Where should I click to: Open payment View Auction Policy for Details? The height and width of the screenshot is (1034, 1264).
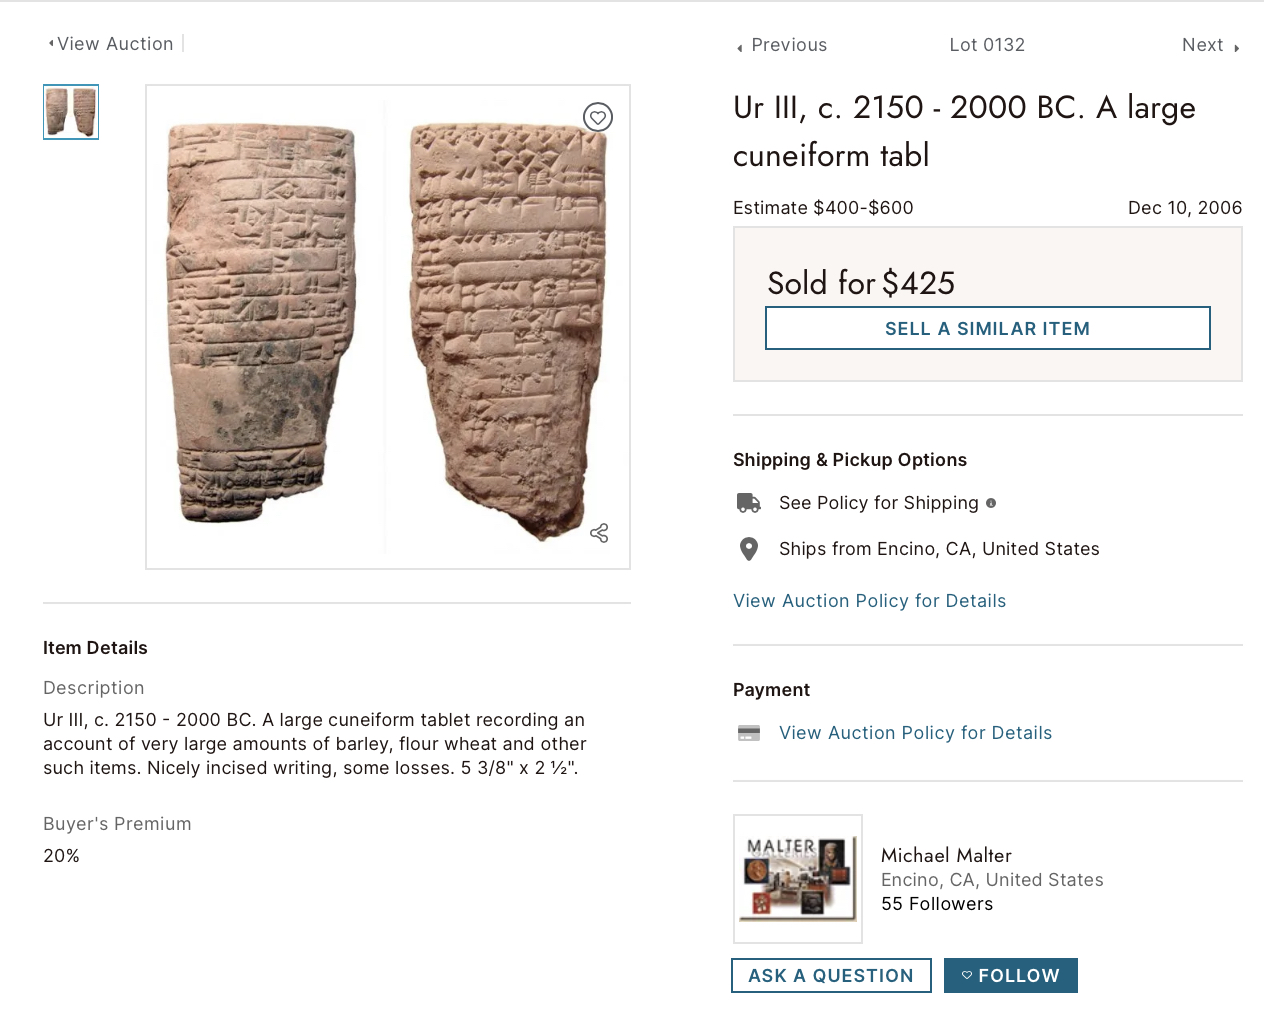[915, 733]
